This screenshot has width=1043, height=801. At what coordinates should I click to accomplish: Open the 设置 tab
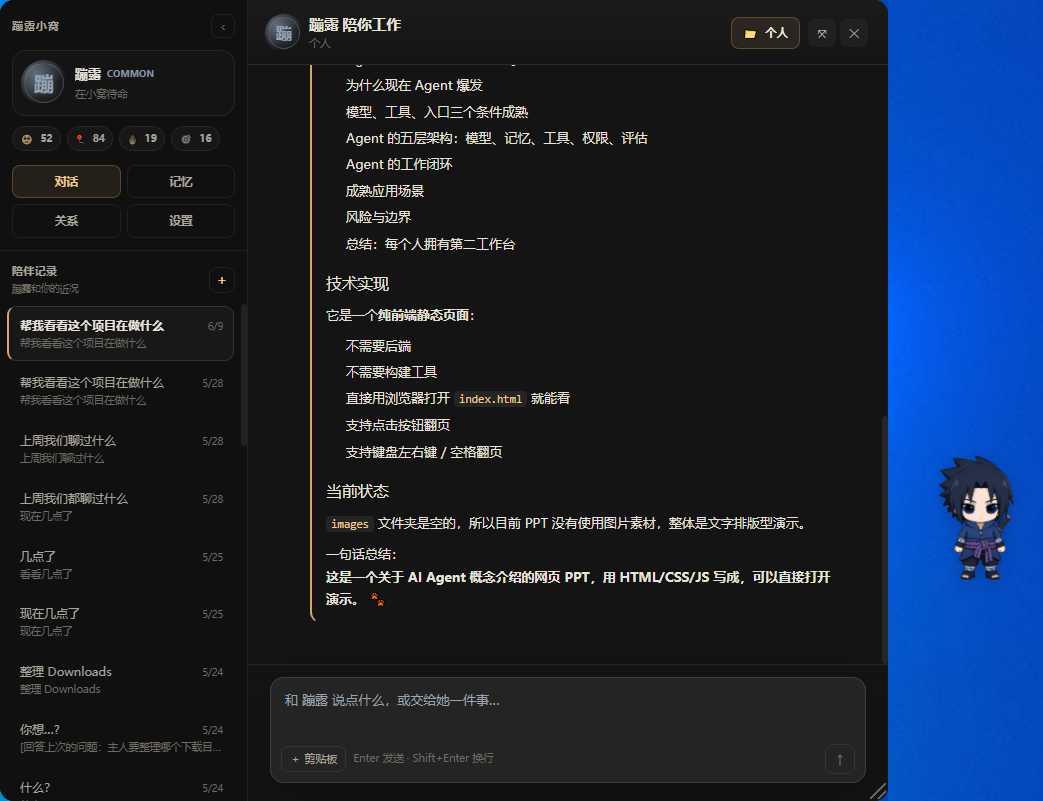point(181,221)
